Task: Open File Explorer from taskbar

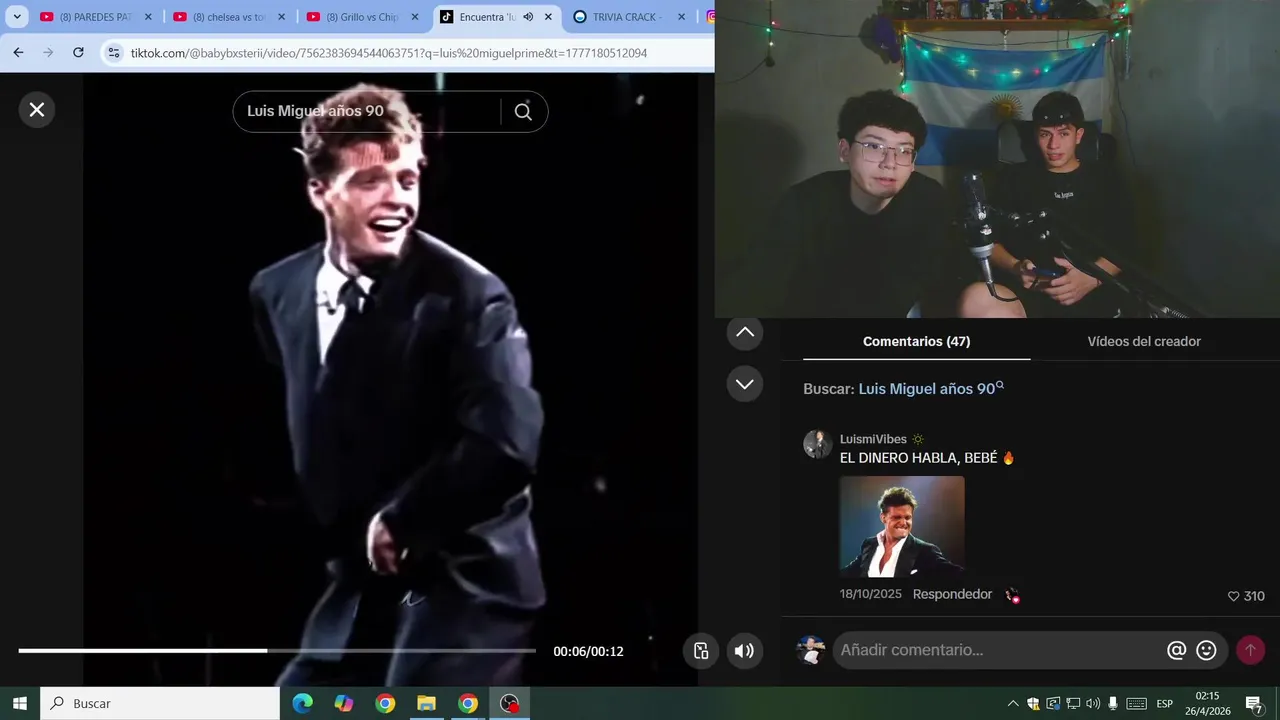Action: [427, 703]
